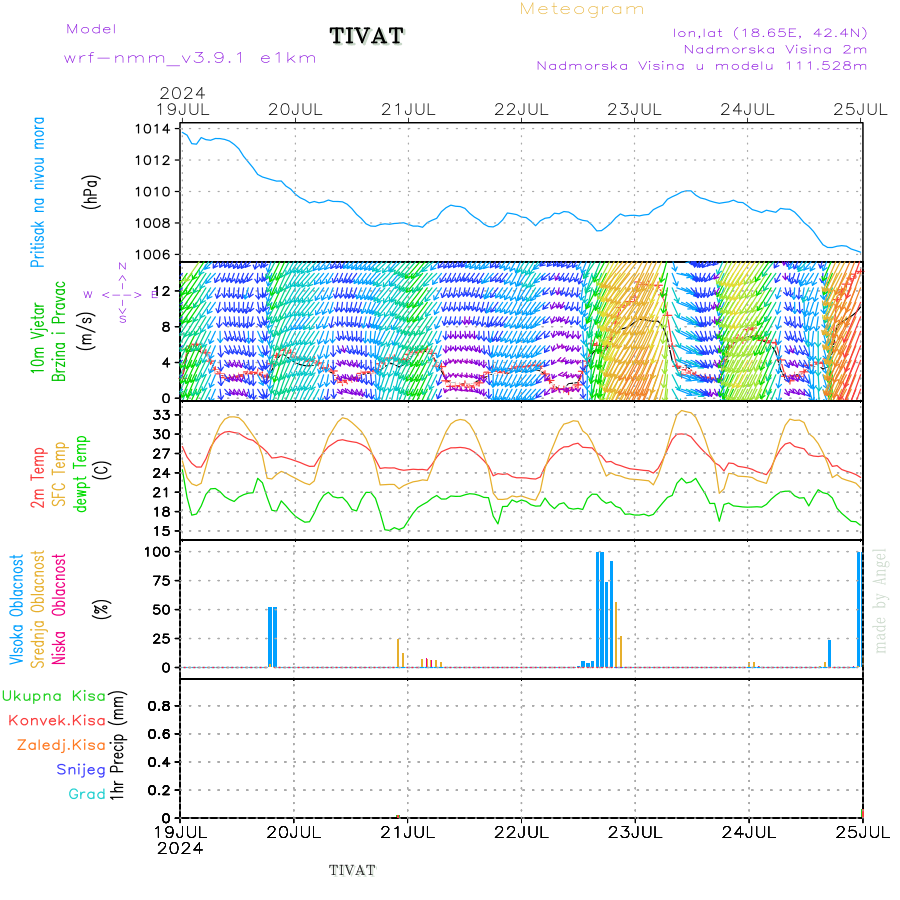Viewport: 900px width, 900px height.
Task: Click the small "TIVAT" caption below the chart
Action: click(x=352, y=871)
